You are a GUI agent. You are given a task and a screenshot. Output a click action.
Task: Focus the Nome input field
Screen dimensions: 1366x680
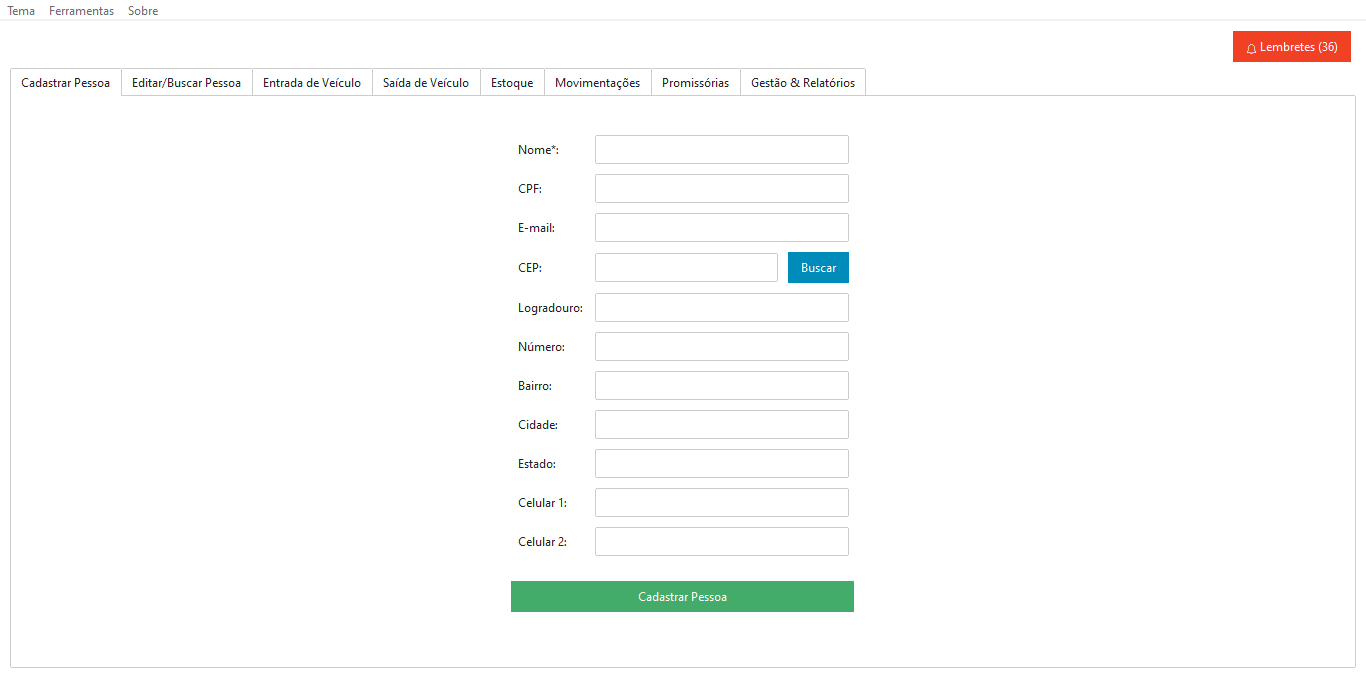coord(721,150)
